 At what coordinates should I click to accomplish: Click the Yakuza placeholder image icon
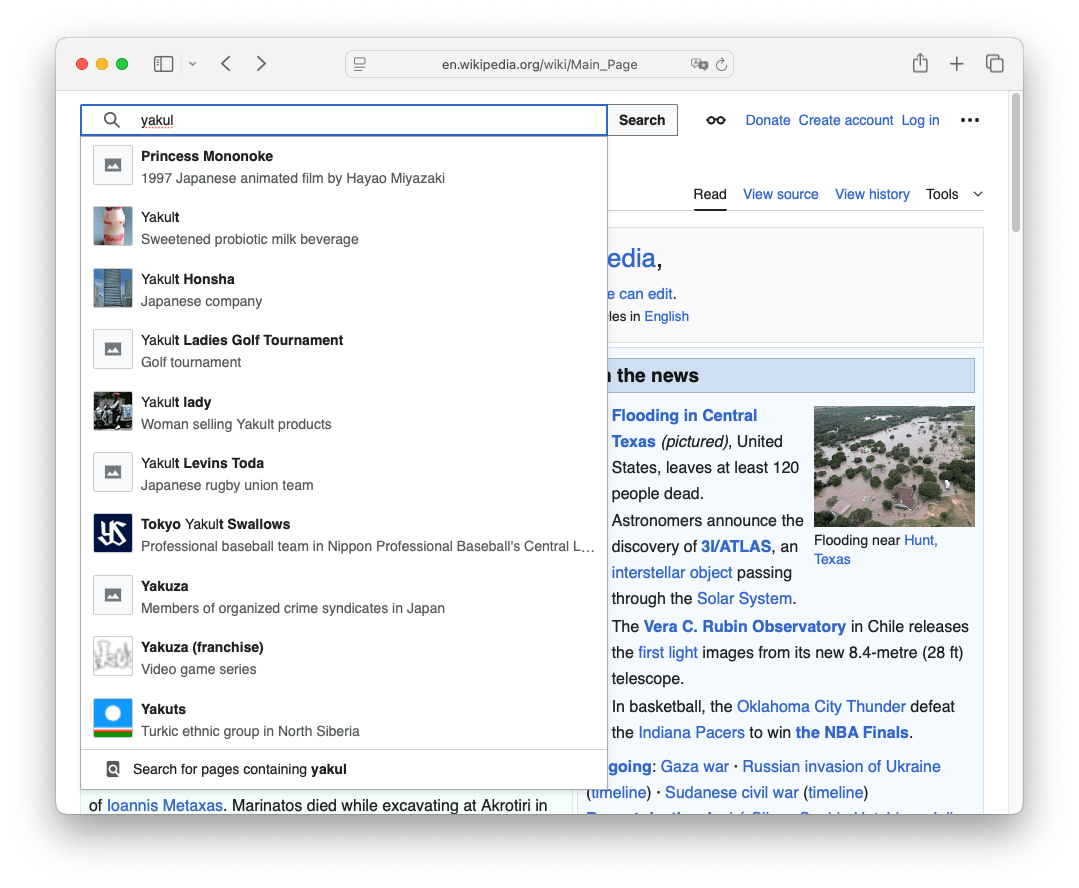113,595
